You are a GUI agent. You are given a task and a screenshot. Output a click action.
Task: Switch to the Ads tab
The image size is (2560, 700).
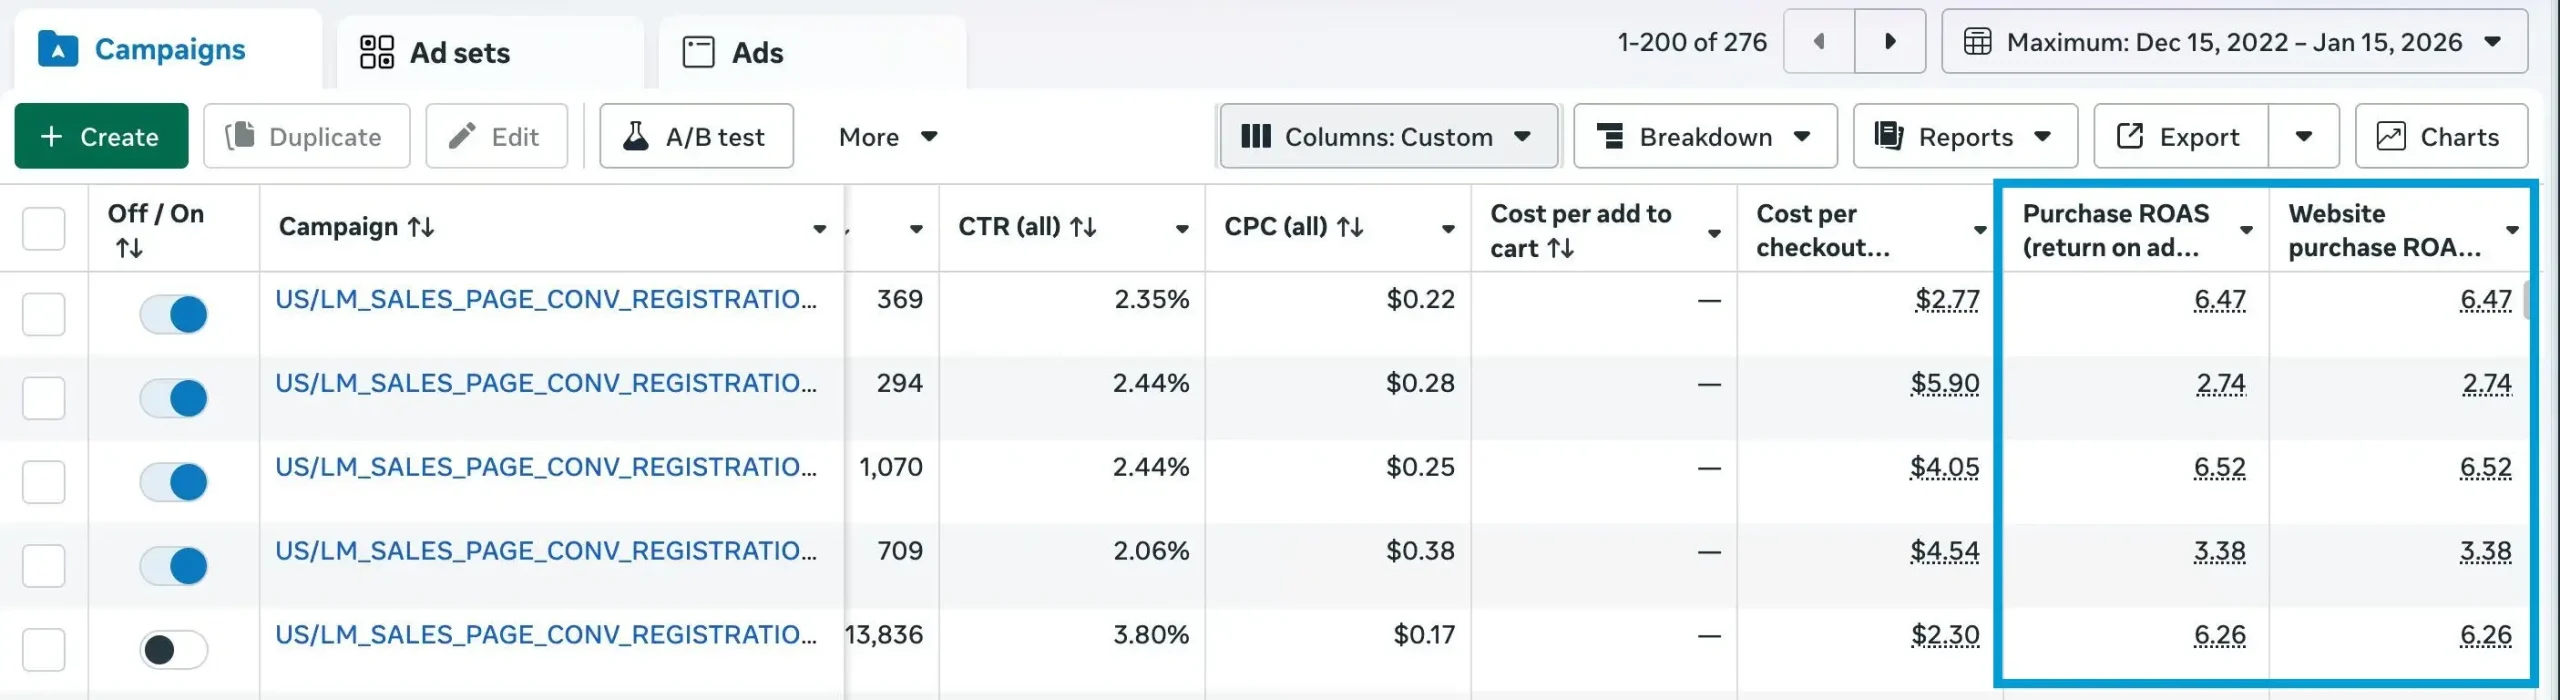tap(733, 53)
